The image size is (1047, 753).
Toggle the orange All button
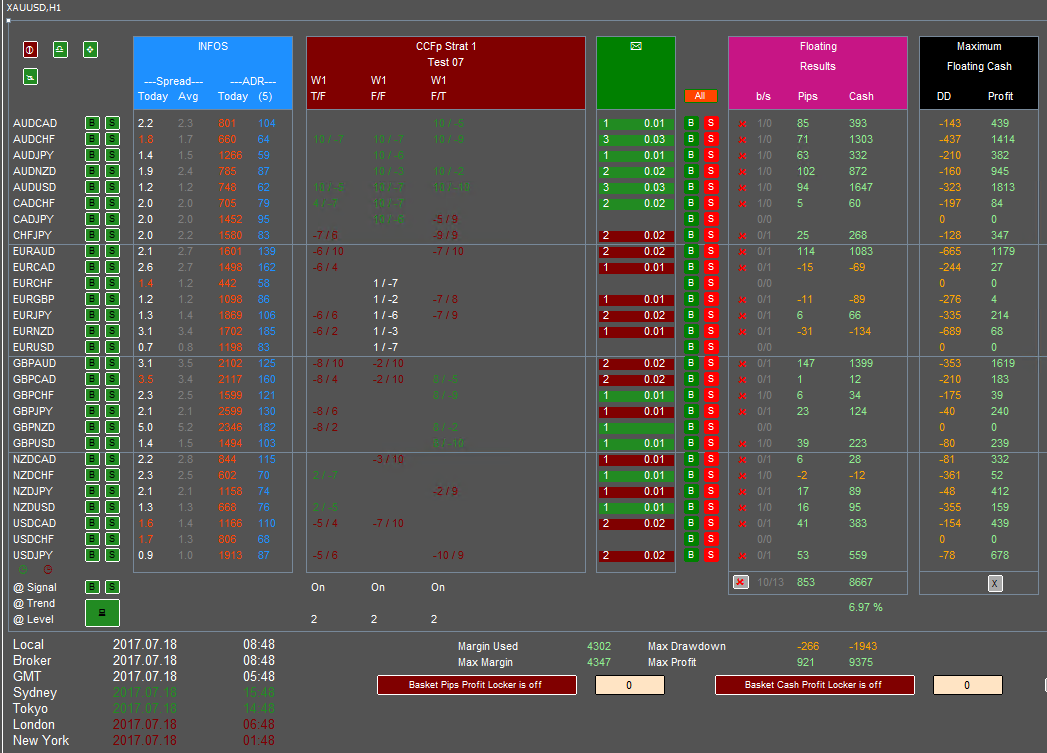coord(700,96)
